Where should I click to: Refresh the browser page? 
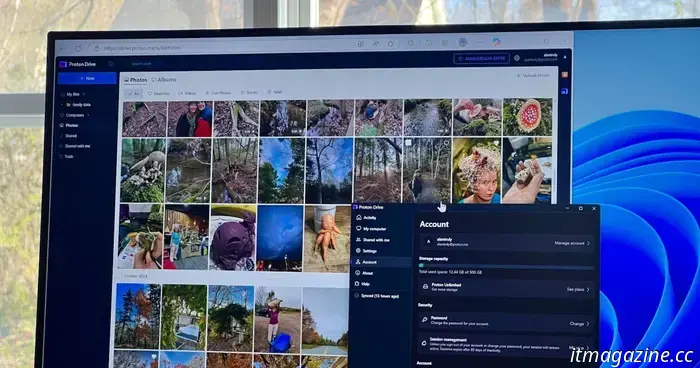click(x=78, y=48)
